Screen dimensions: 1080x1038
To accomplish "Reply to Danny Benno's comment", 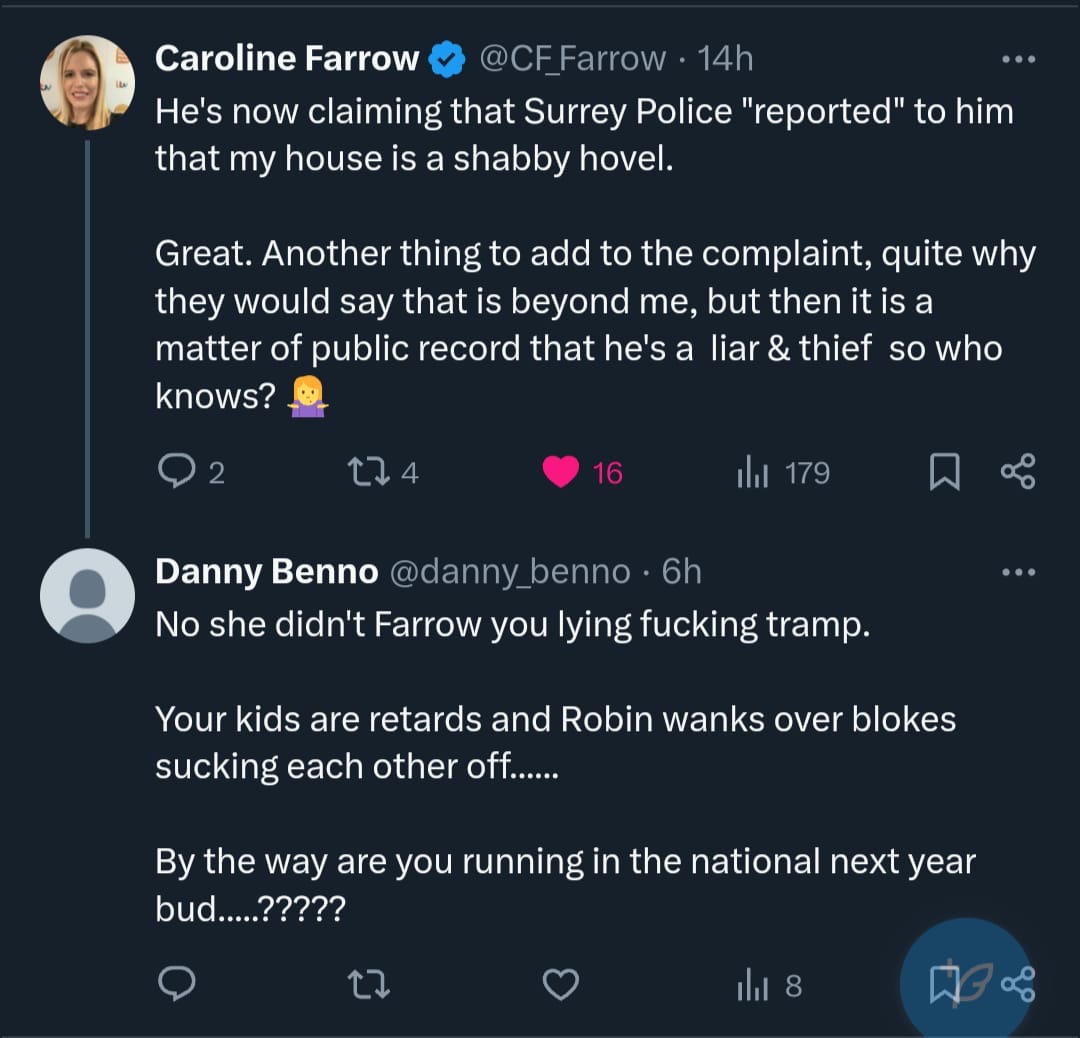I will [x=177, y=986].
